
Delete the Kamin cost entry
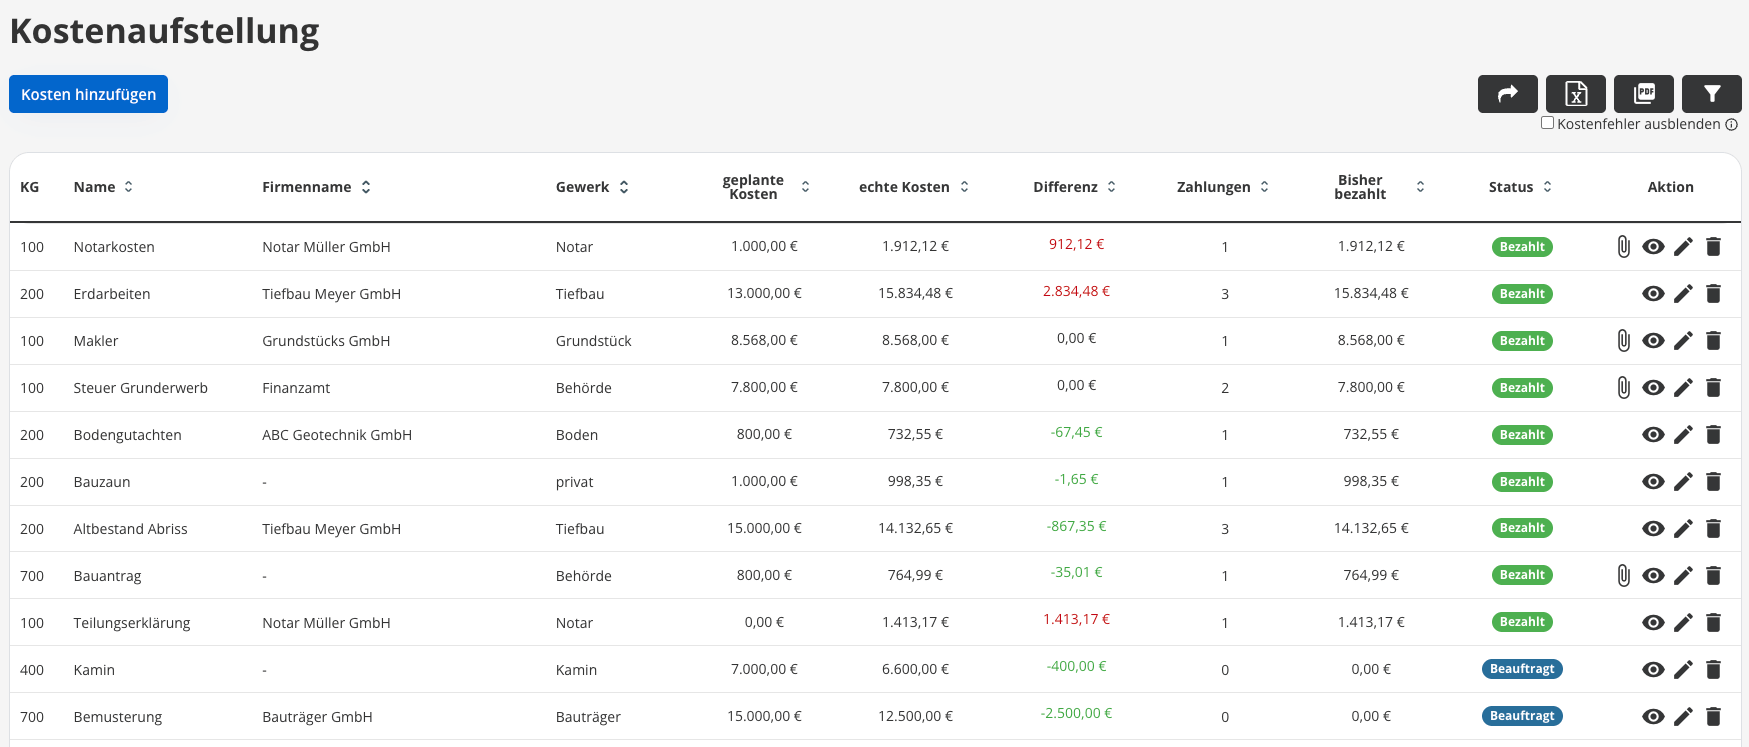(1713, 670)
